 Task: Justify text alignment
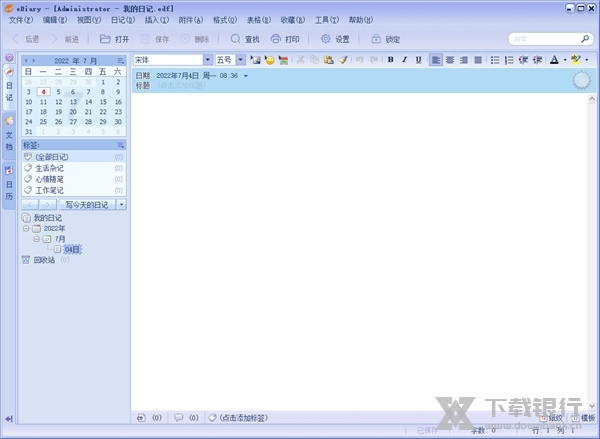pos(478,60)
